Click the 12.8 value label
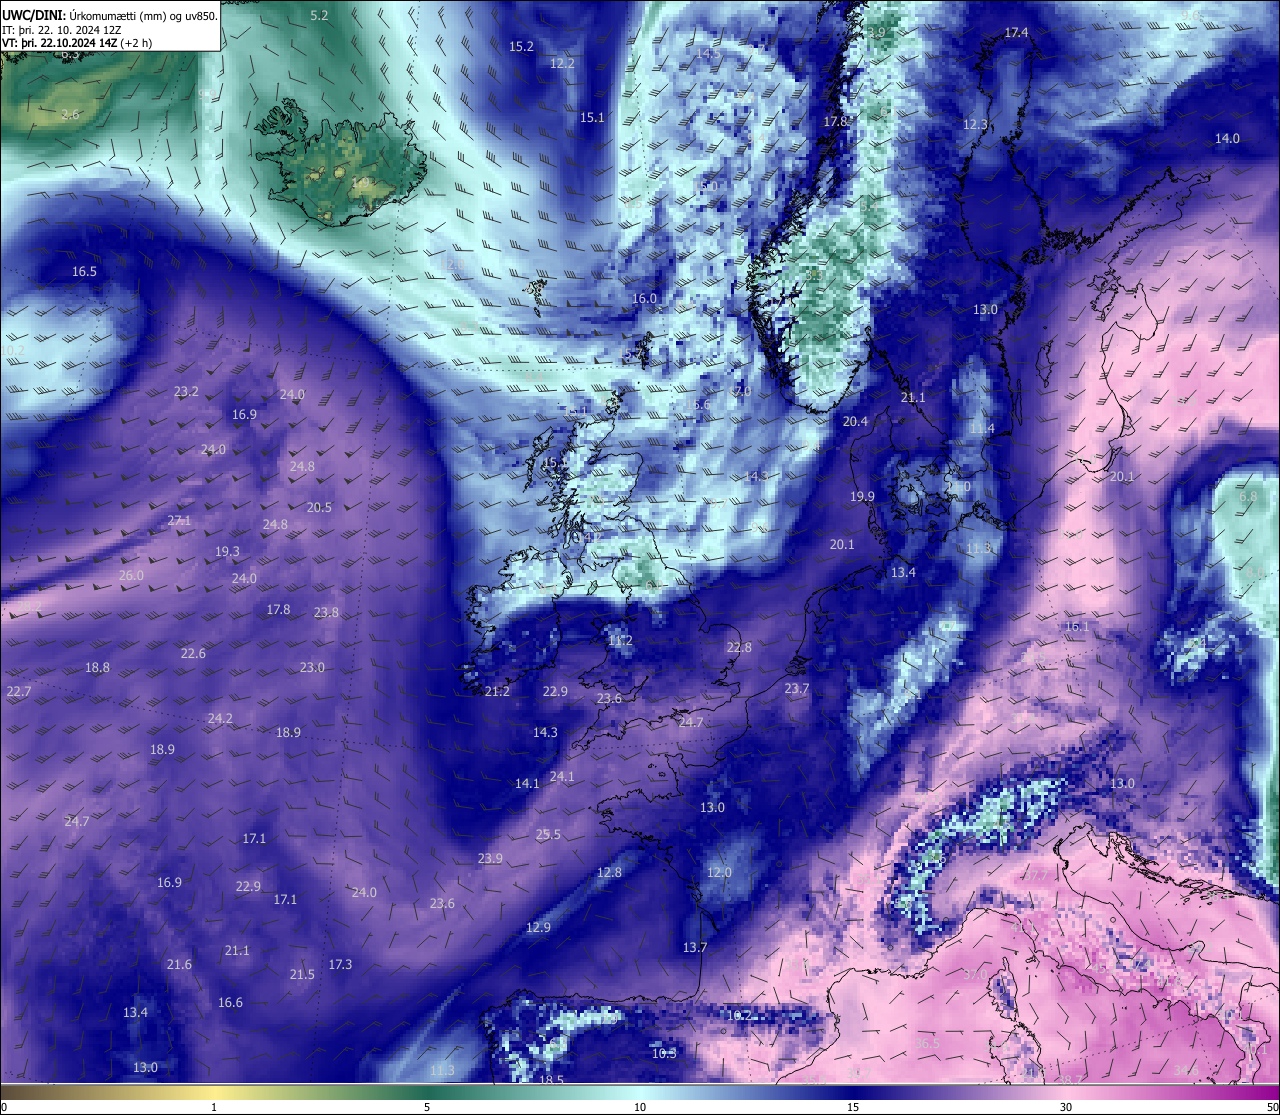 pyautogui.click(x=609, y=872)
